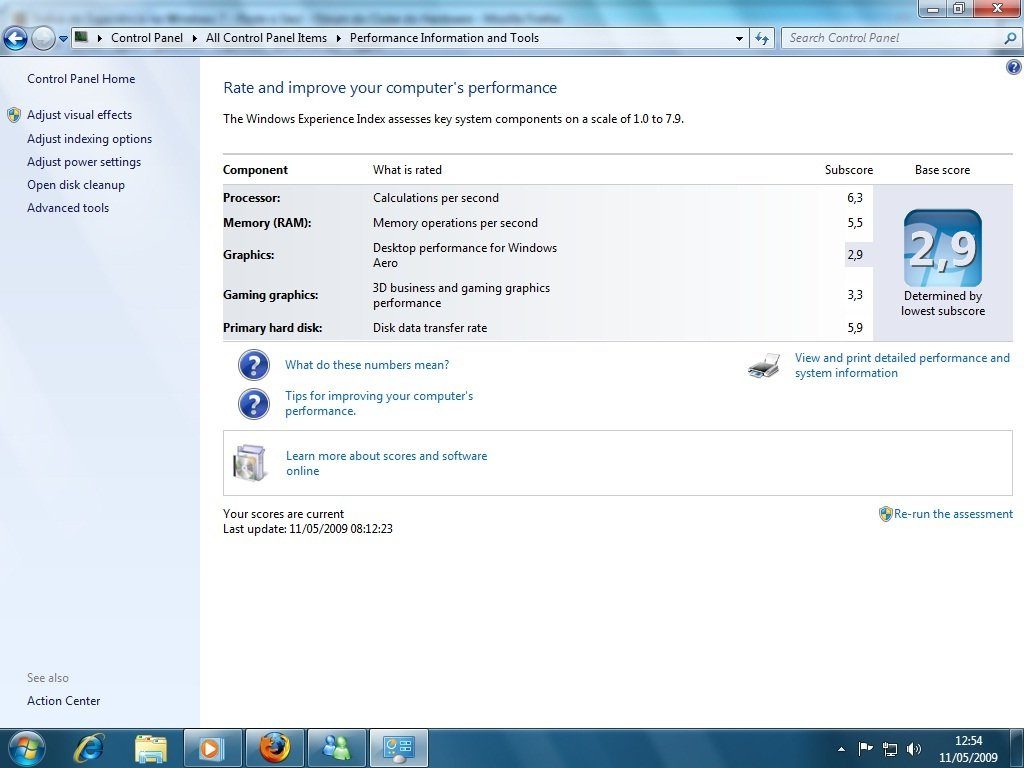This screenshot has height=768, width=1024.
Task: Open the volume speaker control
Action: coord(914,748)
